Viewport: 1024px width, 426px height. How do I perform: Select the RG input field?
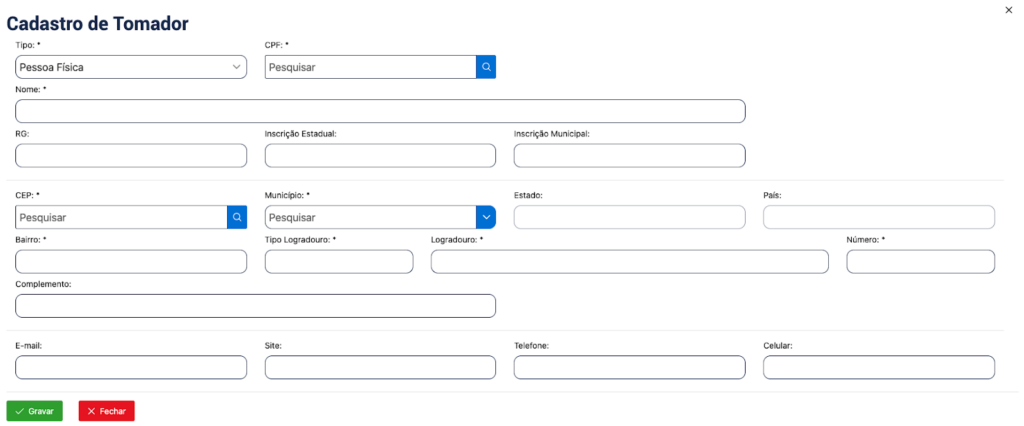click(x=131, y=155)
